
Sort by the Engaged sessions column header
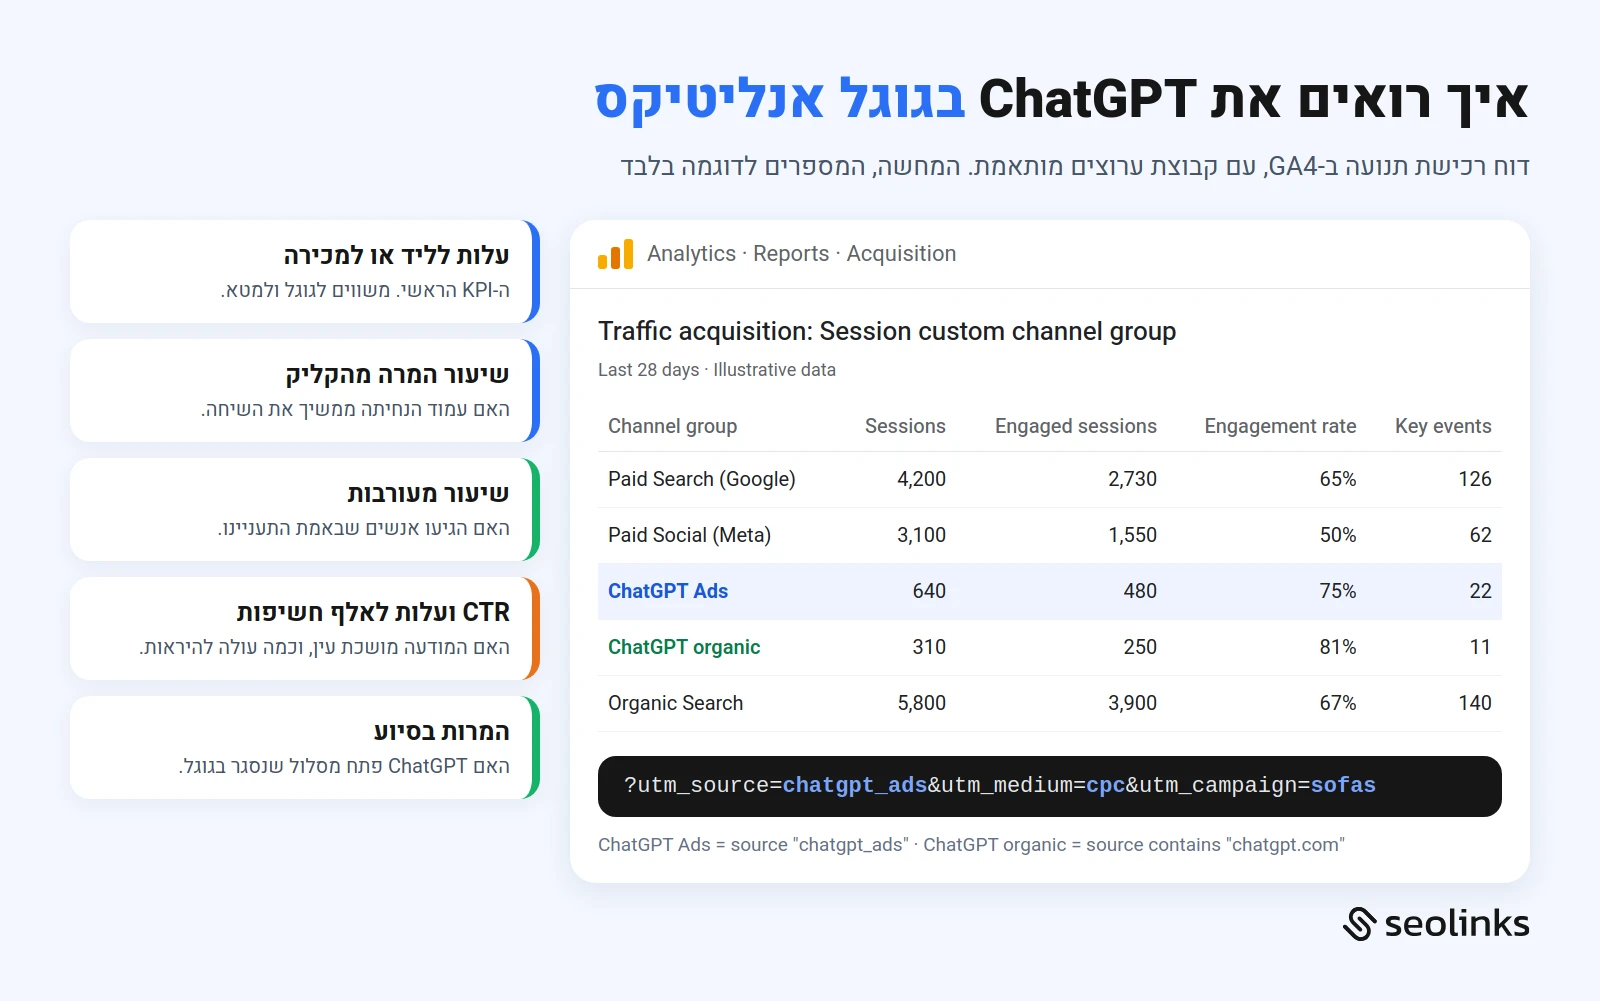point(1075,426)
